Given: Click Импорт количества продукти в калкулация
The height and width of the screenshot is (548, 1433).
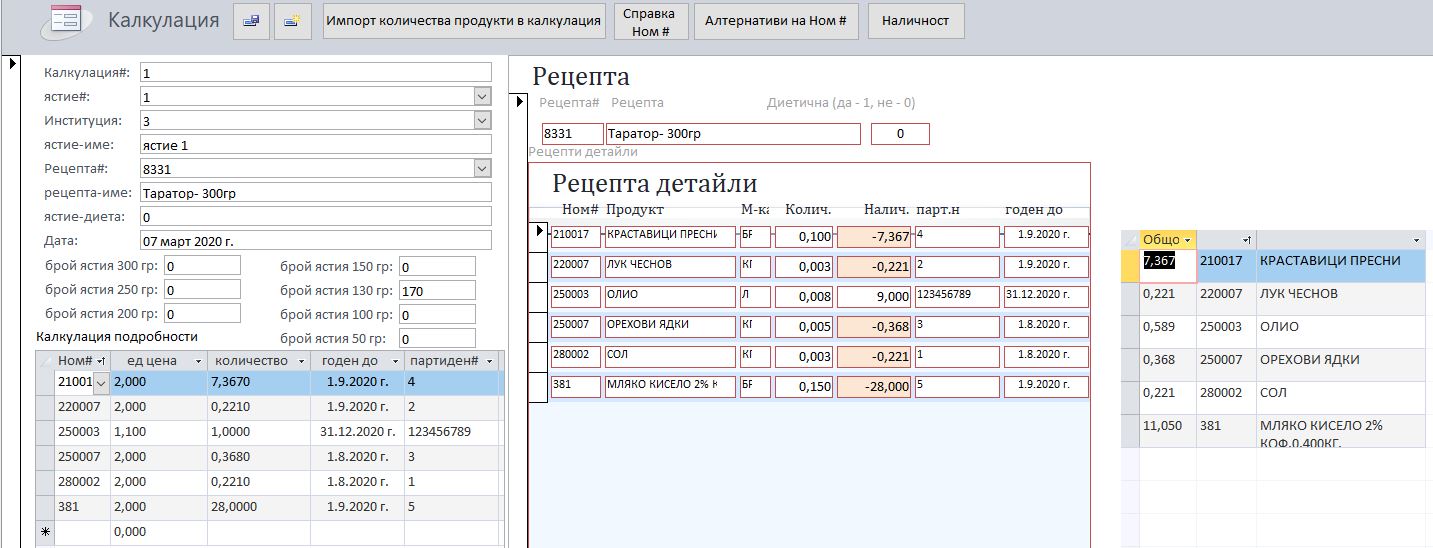Looking at the screenshot, I should click(464, 21).
